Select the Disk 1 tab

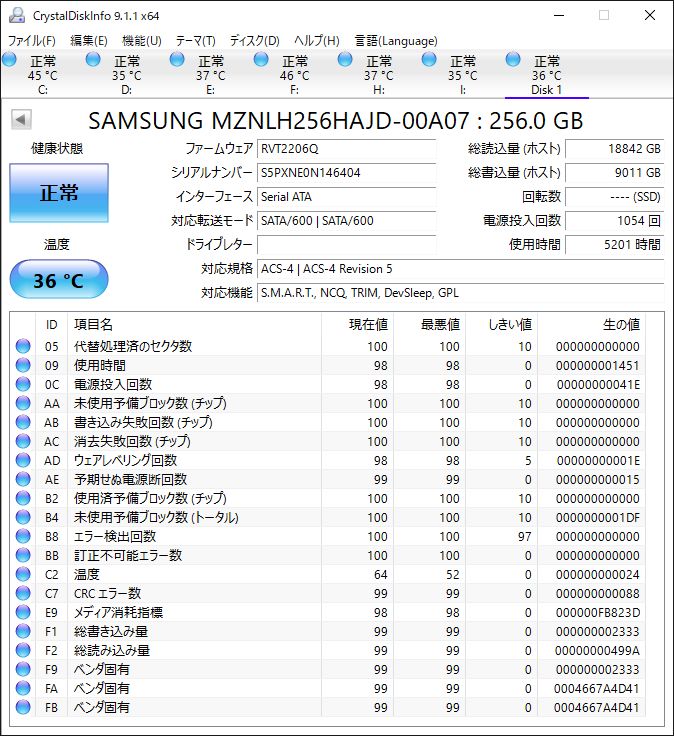547,75
